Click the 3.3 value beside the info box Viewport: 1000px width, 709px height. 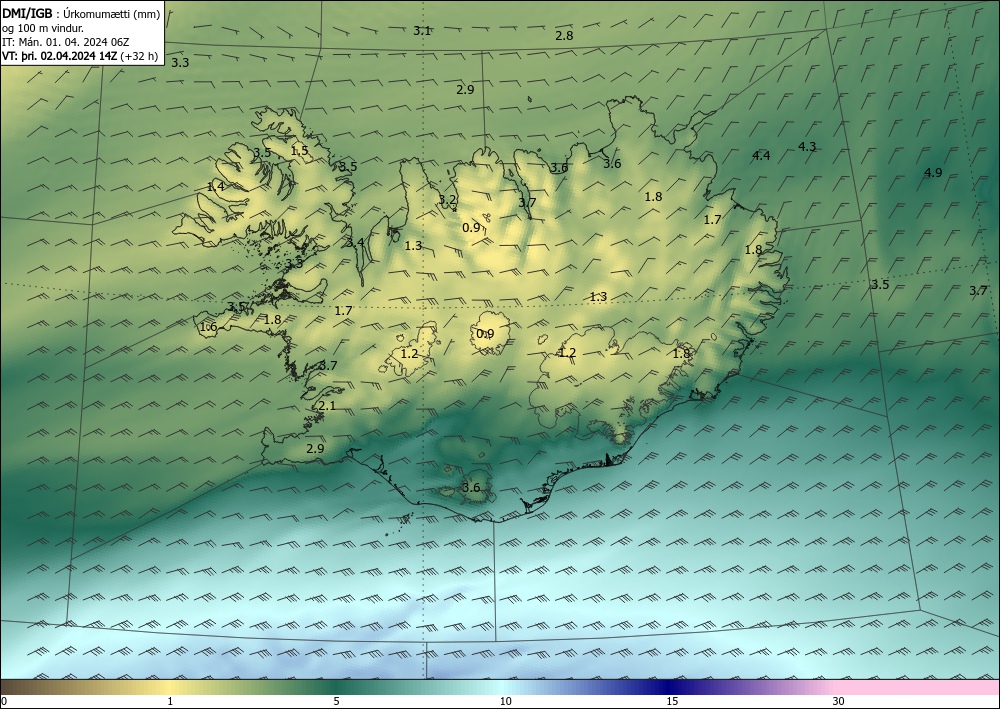[180, 62]
